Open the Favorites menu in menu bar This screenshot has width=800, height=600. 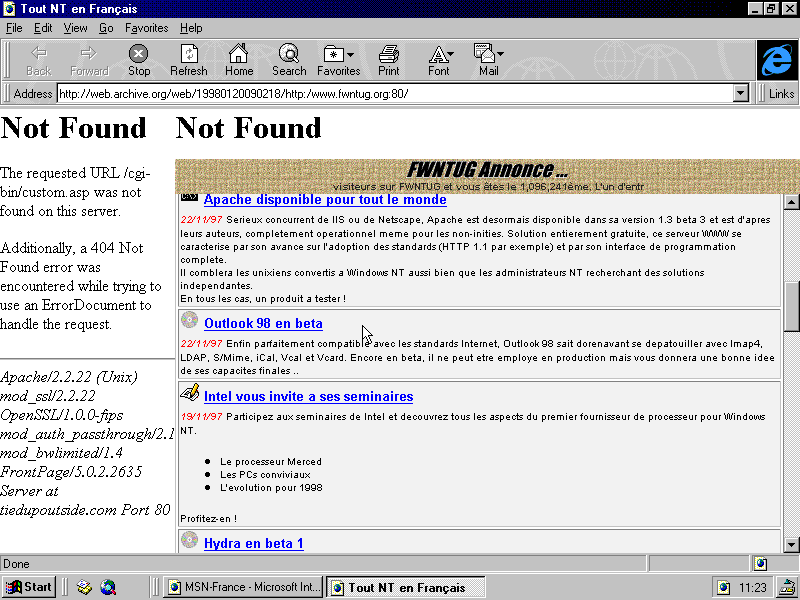pyautogui.click(x=146, y=28)
